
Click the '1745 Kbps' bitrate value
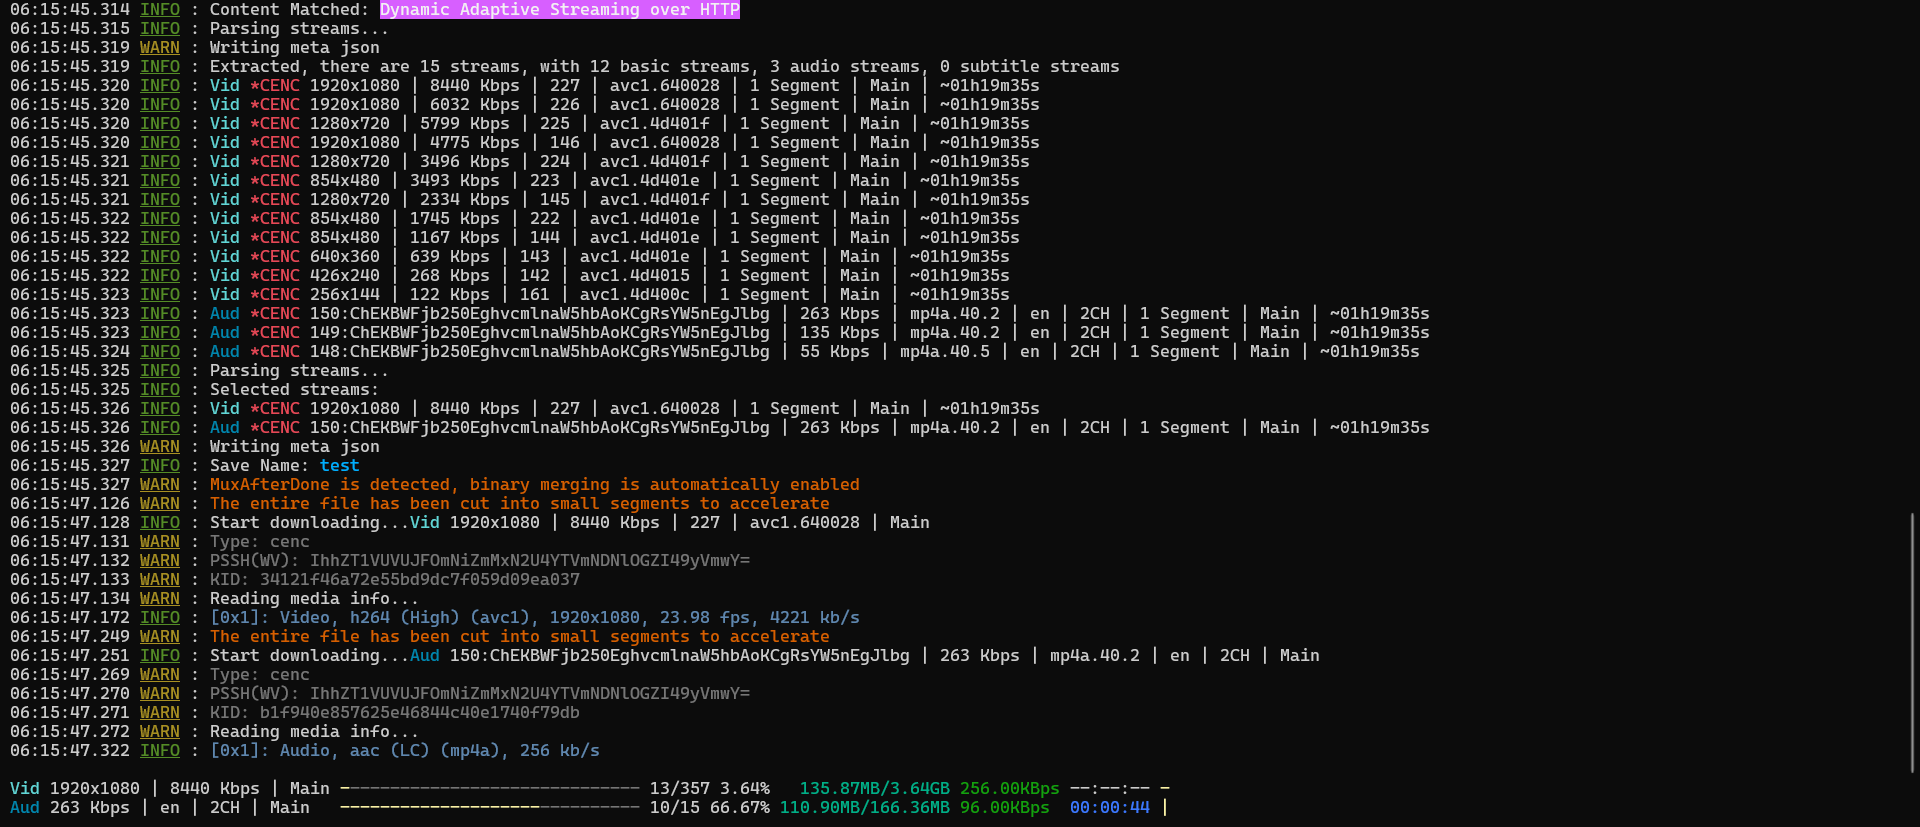(x=455, y=219)
